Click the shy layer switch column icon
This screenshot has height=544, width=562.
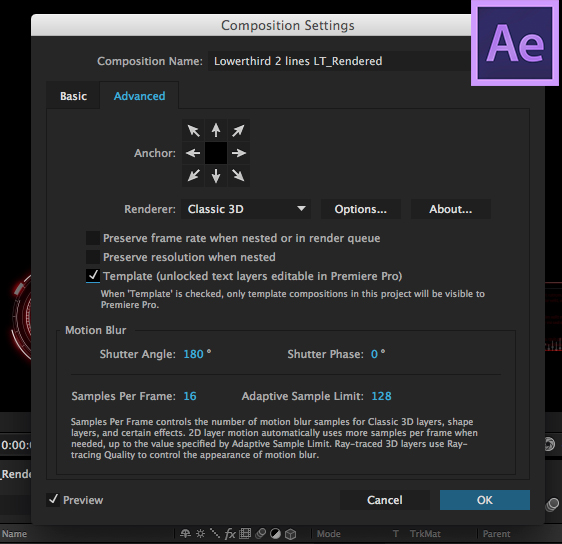coord(185,534)
